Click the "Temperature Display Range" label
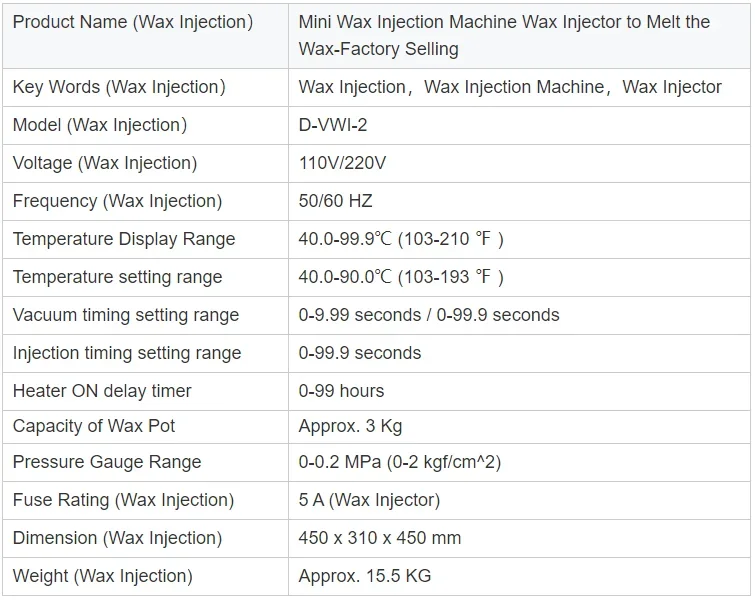Screen dimensions: 755x600 124,239
